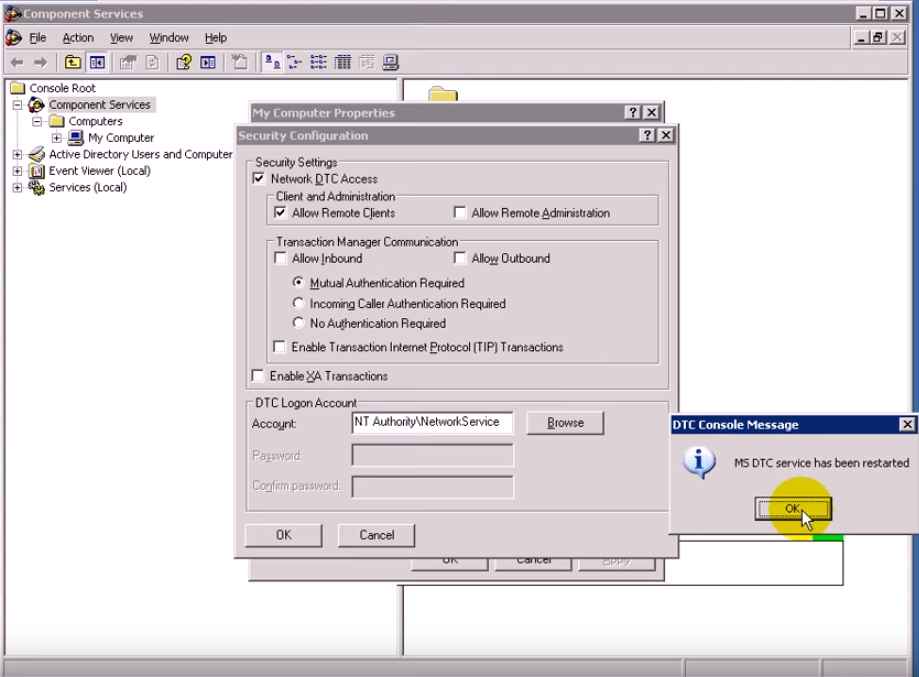Enable XA Transactions checkbox
This screenshot has width=919, height=677.
(x=259, y=376)
